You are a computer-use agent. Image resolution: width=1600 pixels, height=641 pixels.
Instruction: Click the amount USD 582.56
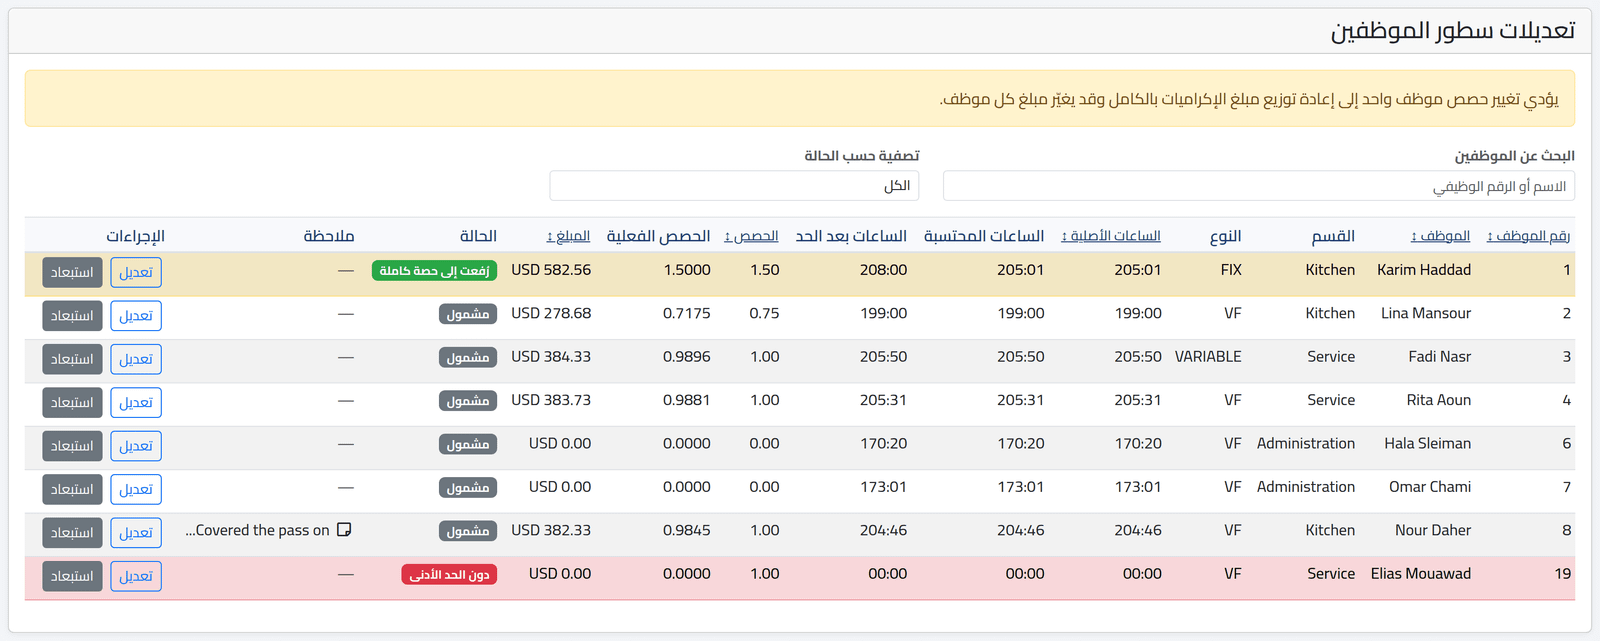(551, 270)
